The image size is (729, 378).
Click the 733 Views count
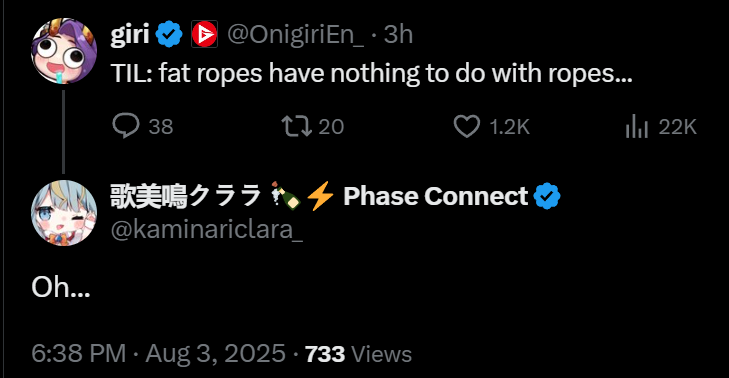tap(358, 354)
